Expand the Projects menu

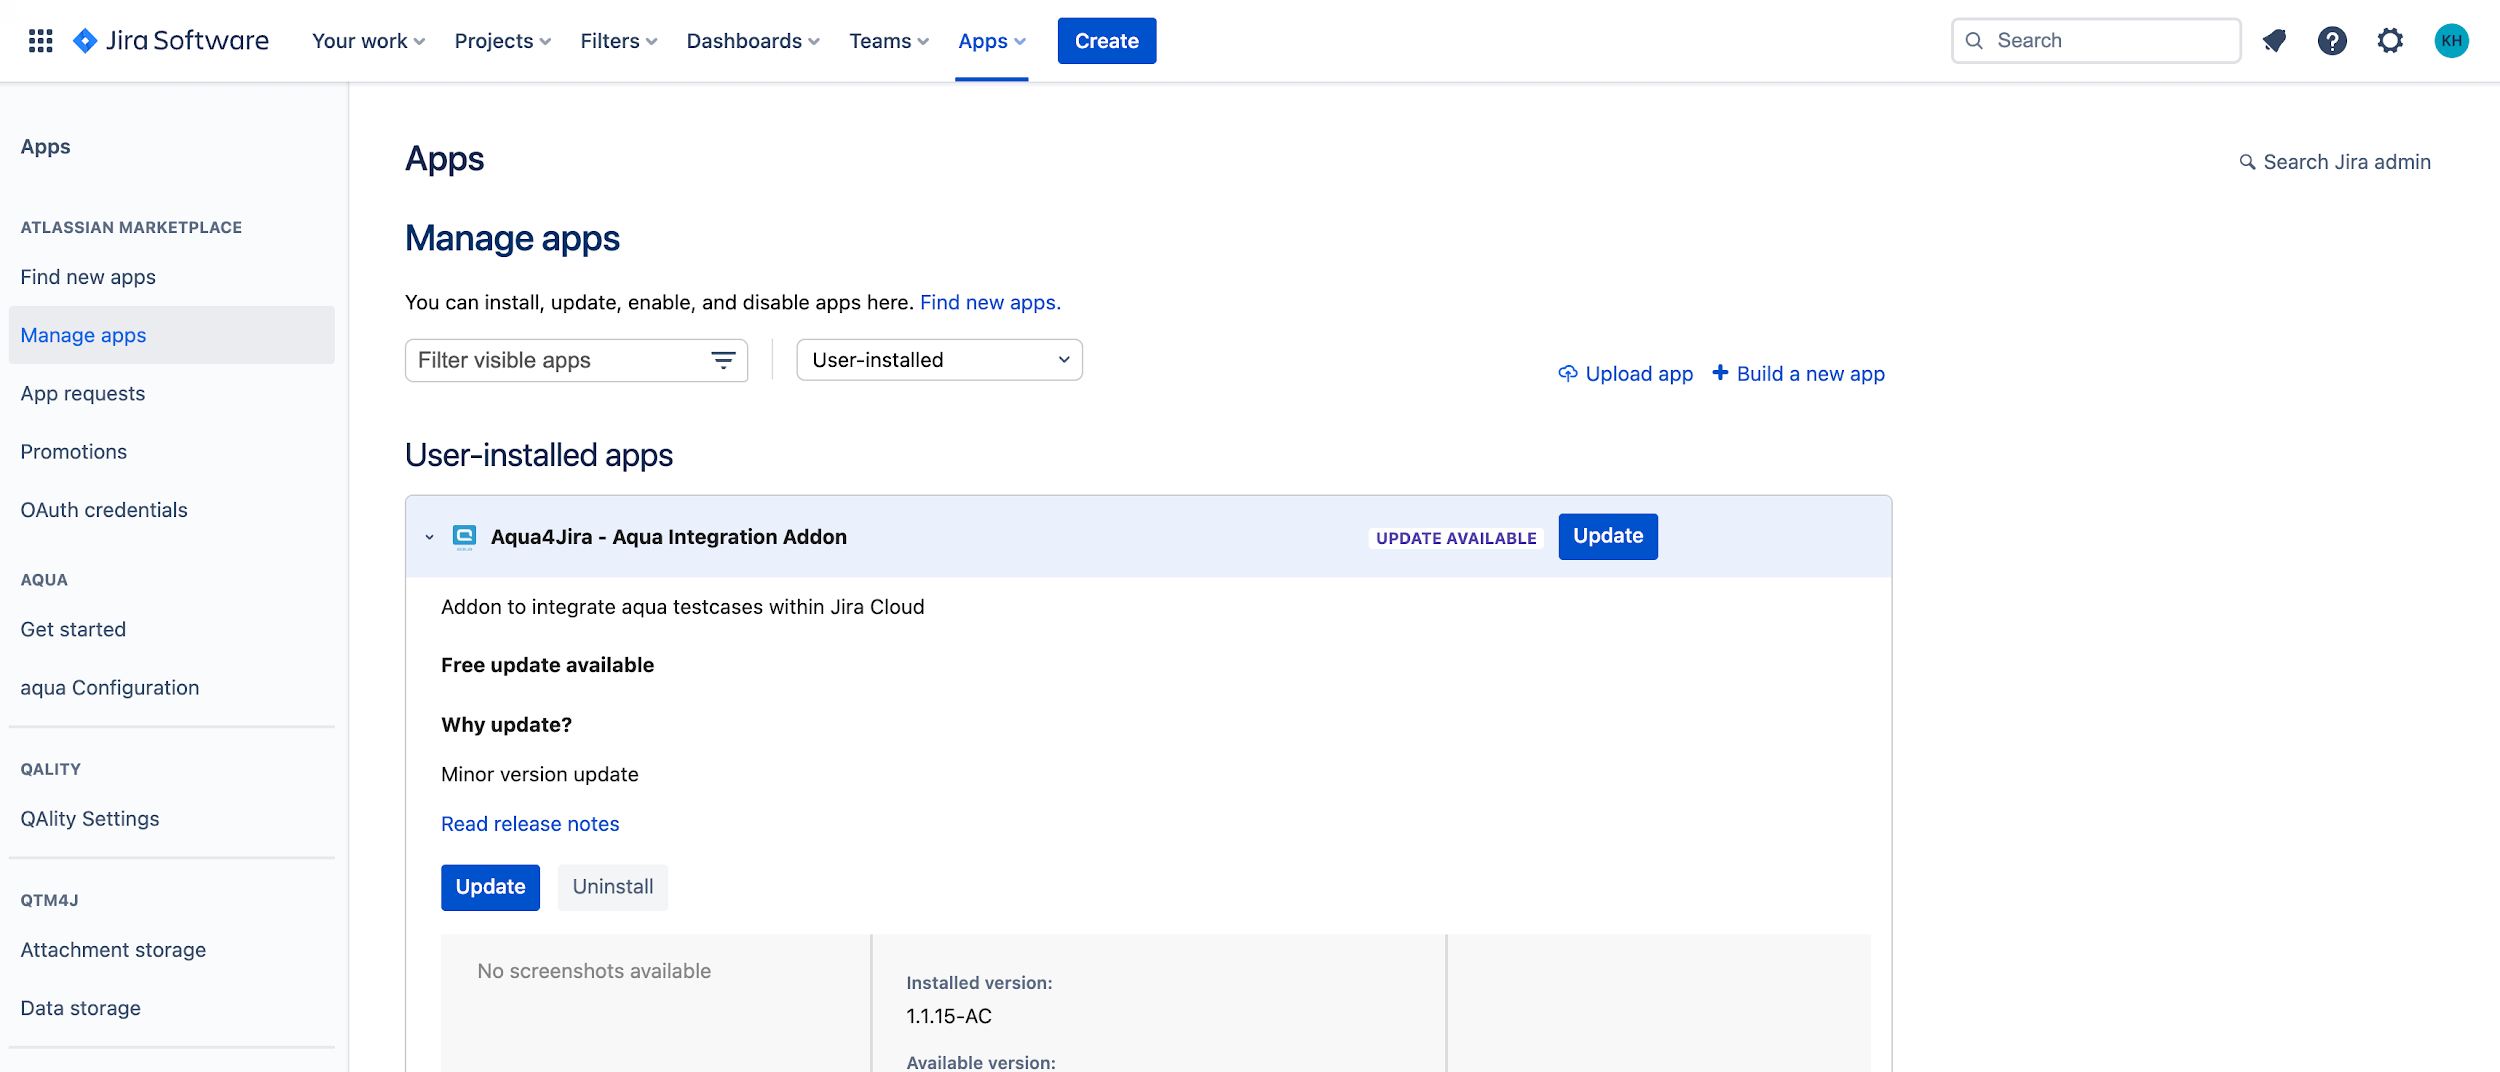coord(502,41)
